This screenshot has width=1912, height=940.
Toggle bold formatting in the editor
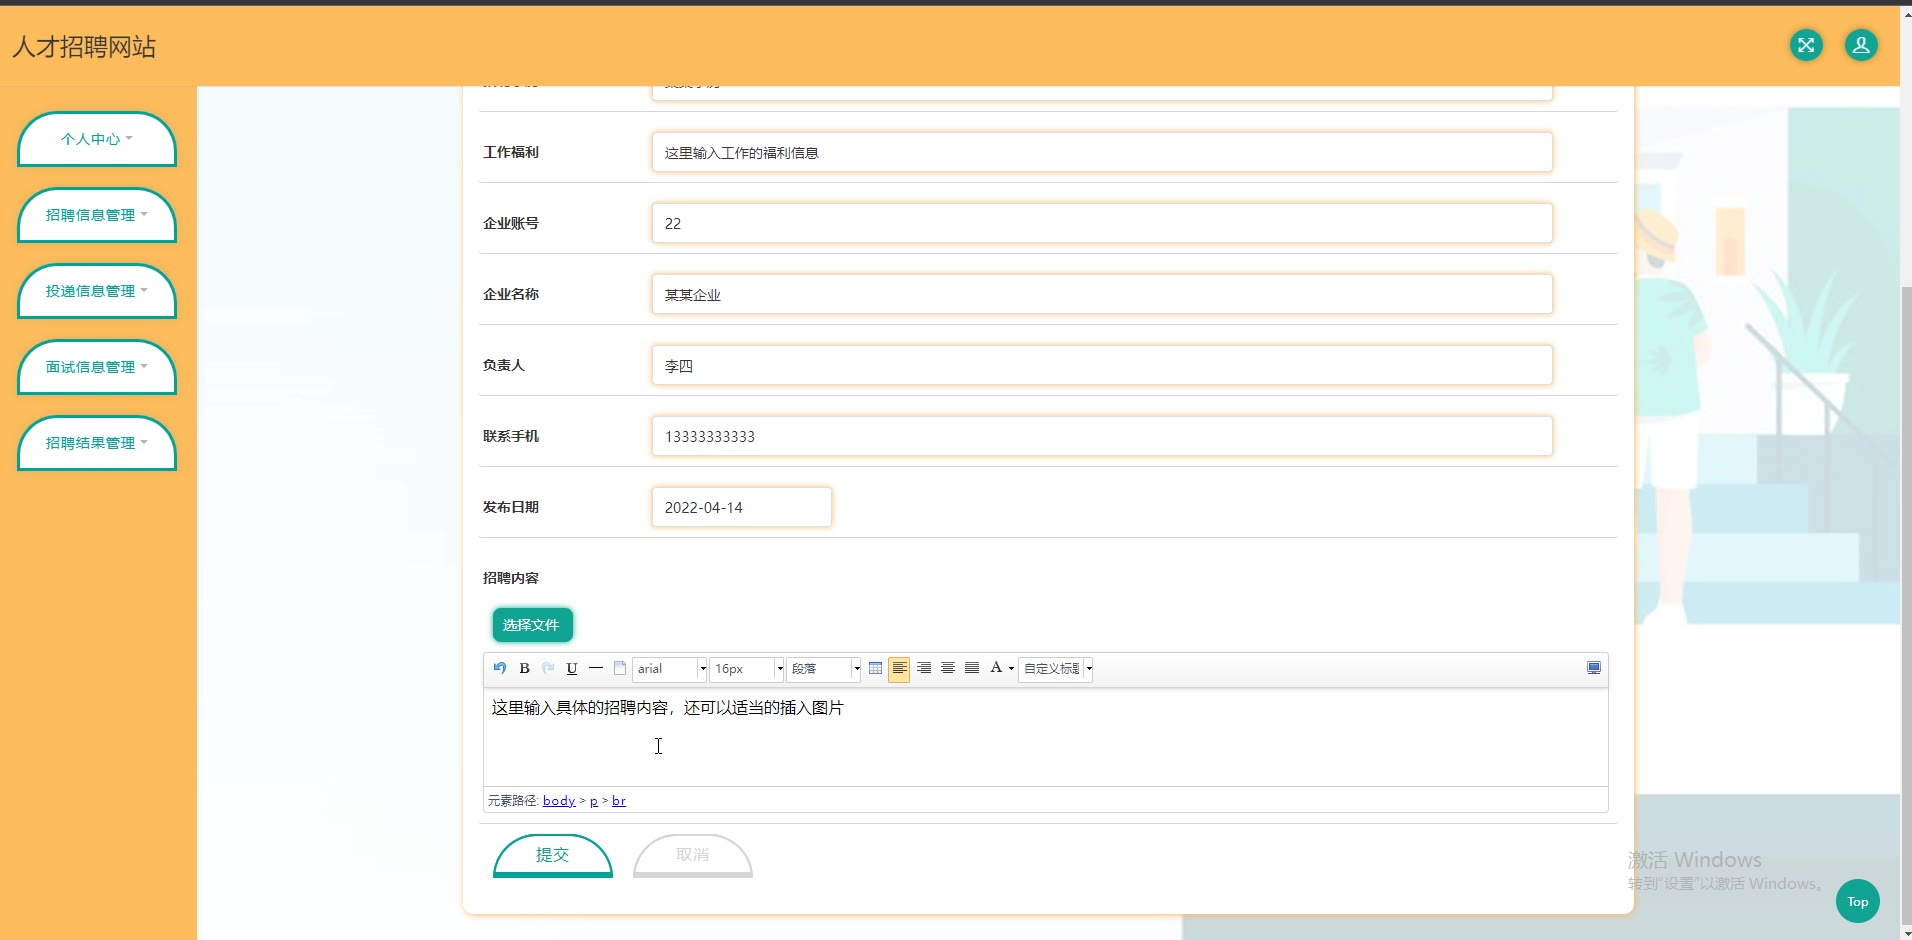(x=524, y=668)
